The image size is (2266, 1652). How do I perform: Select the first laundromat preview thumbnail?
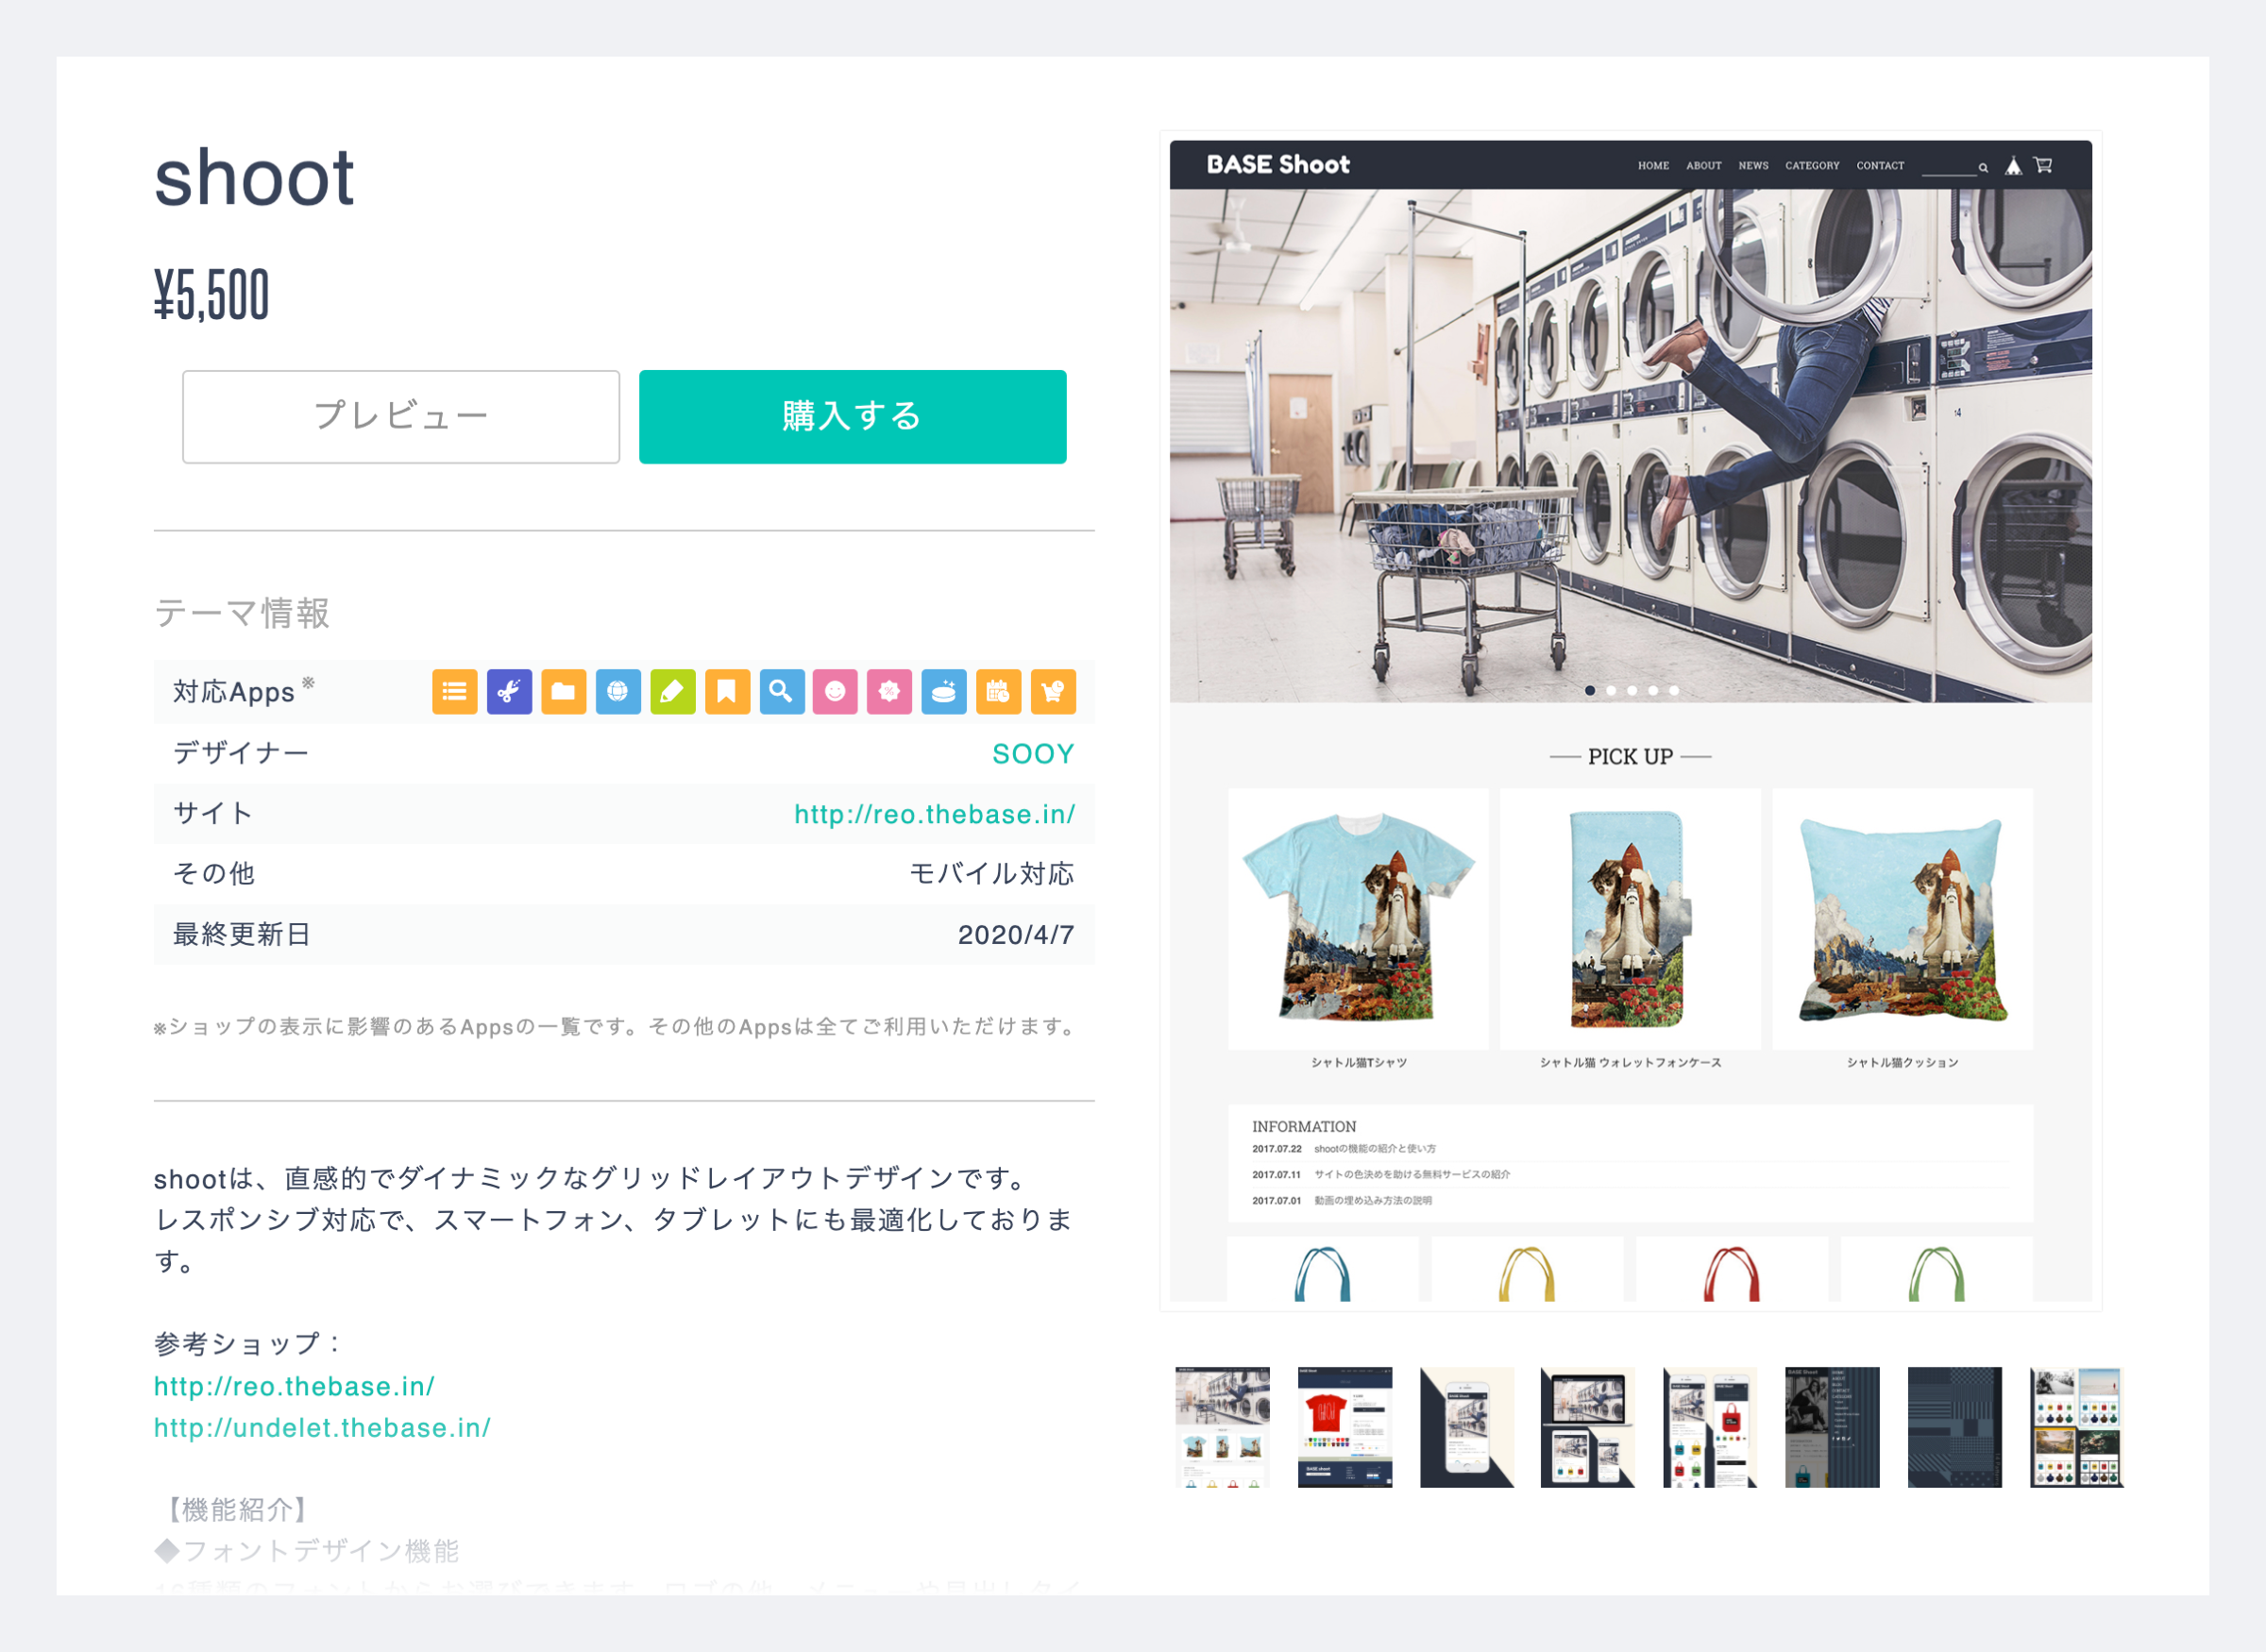pyautogui.click(x=1222, y=1426)
